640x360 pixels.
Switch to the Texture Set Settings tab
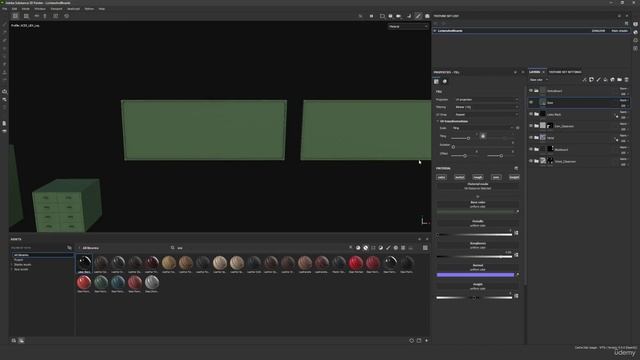coord(565,72)
